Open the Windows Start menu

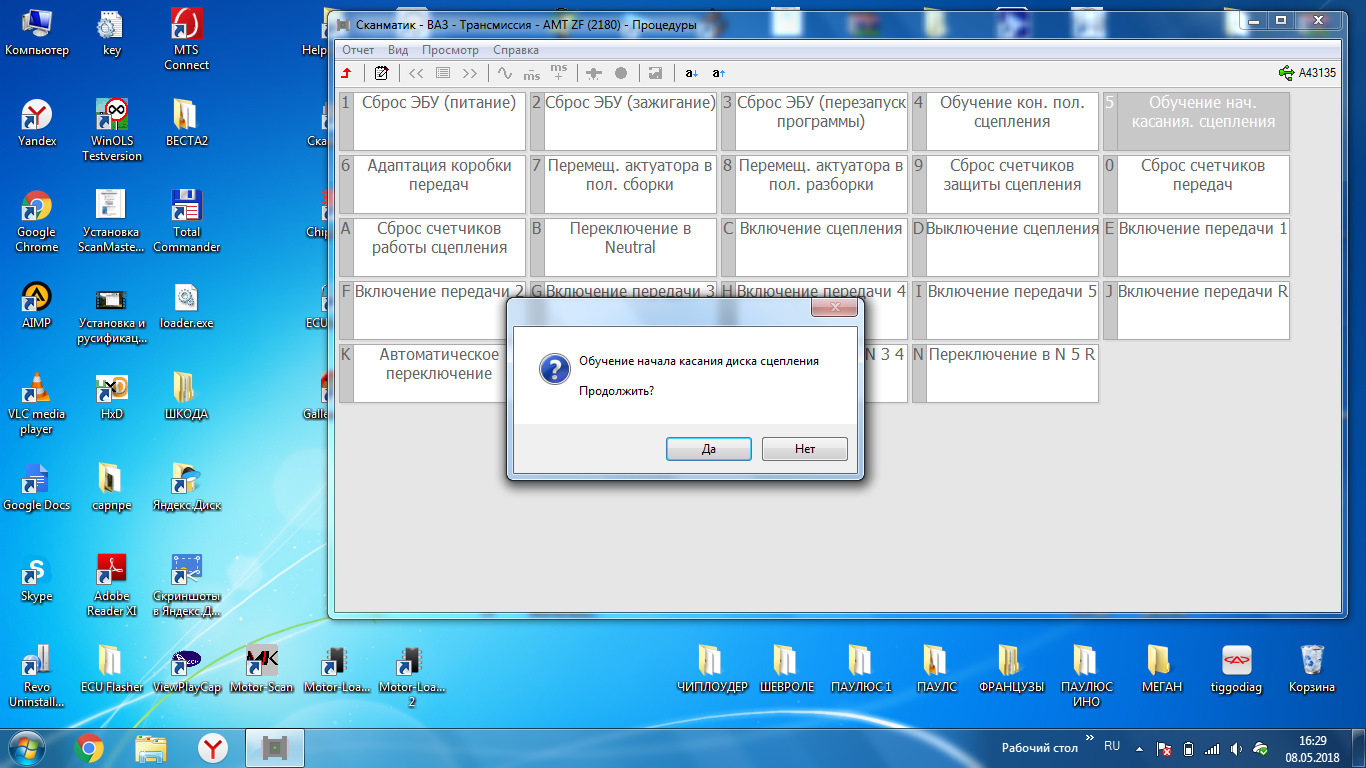coord(27,748)
